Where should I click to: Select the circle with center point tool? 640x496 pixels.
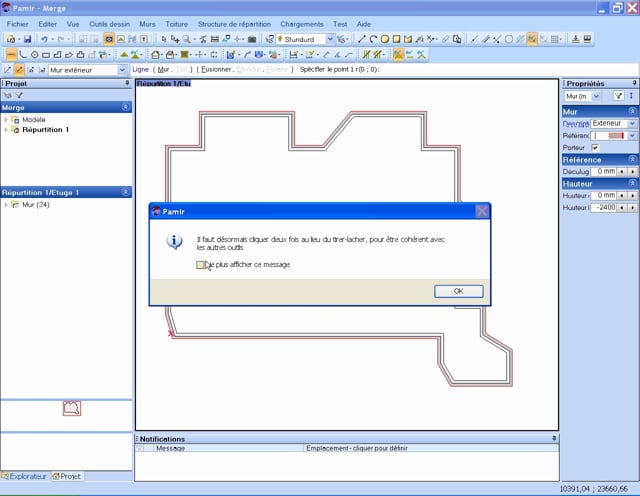click(x=35, y=54)
